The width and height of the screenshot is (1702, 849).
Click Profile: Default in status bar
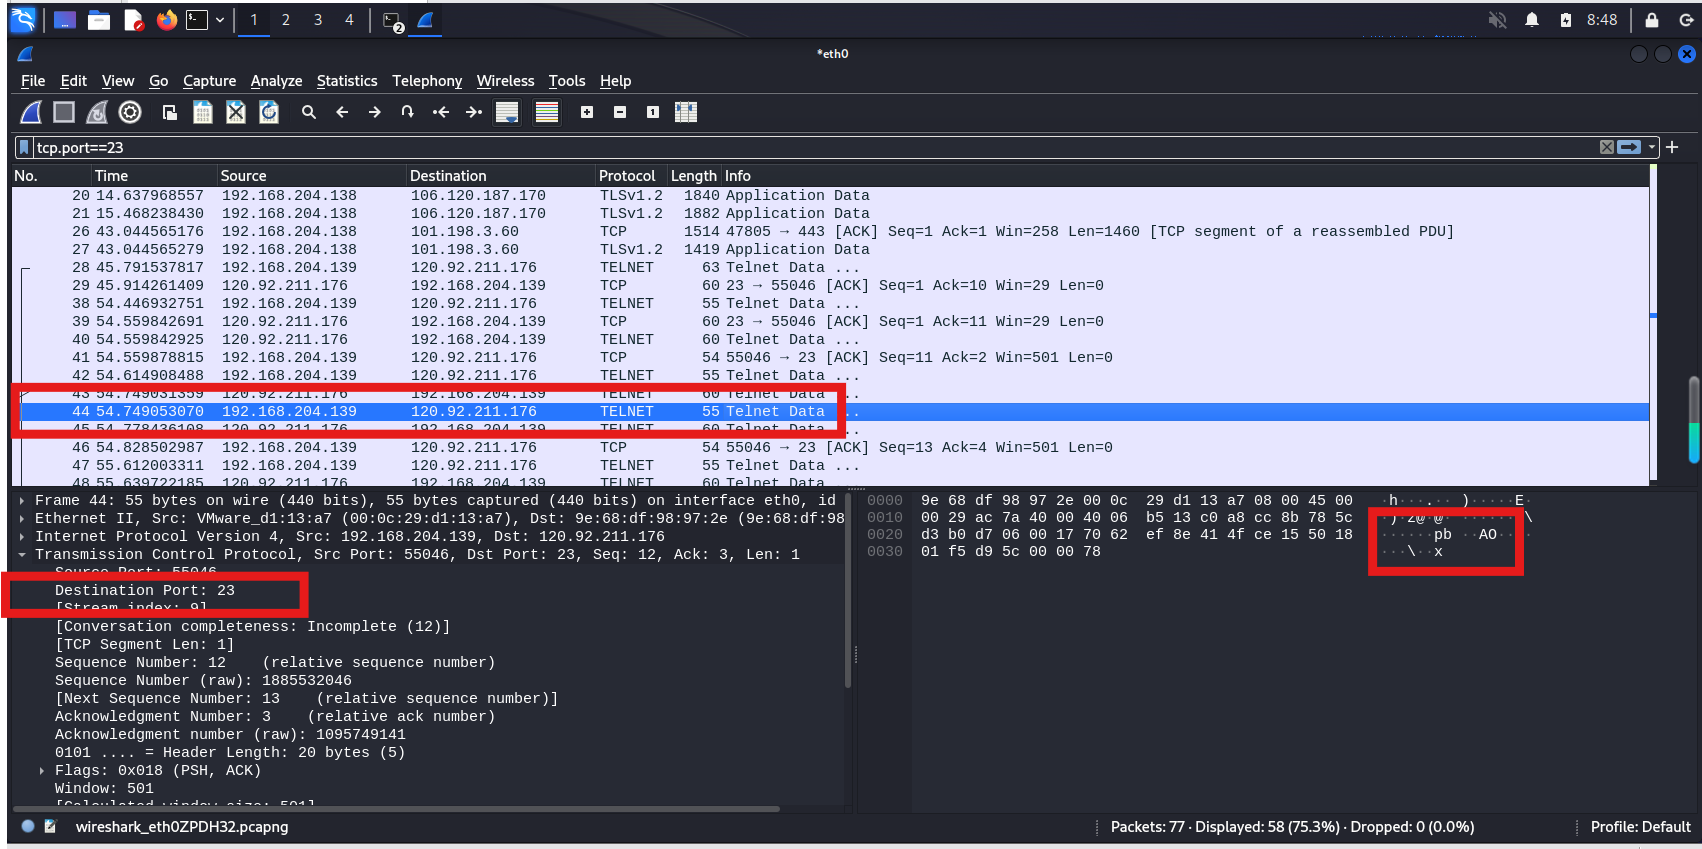[x=1640, y=827]
